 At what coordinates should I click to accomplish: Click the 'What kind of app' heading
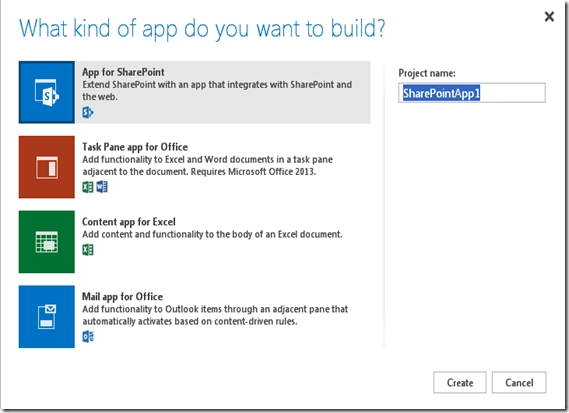coord(202,29)
